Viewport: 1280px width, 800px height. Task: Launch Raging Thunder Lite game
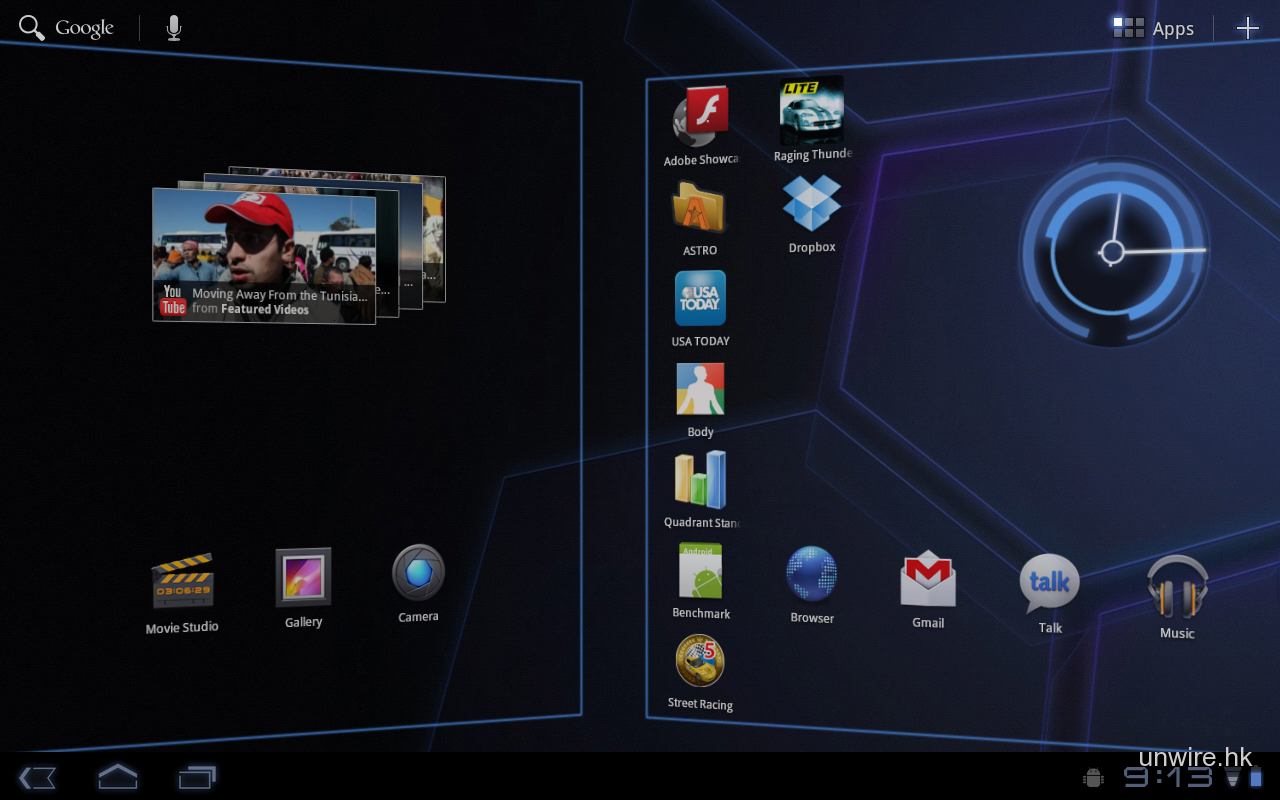point(811,113)
